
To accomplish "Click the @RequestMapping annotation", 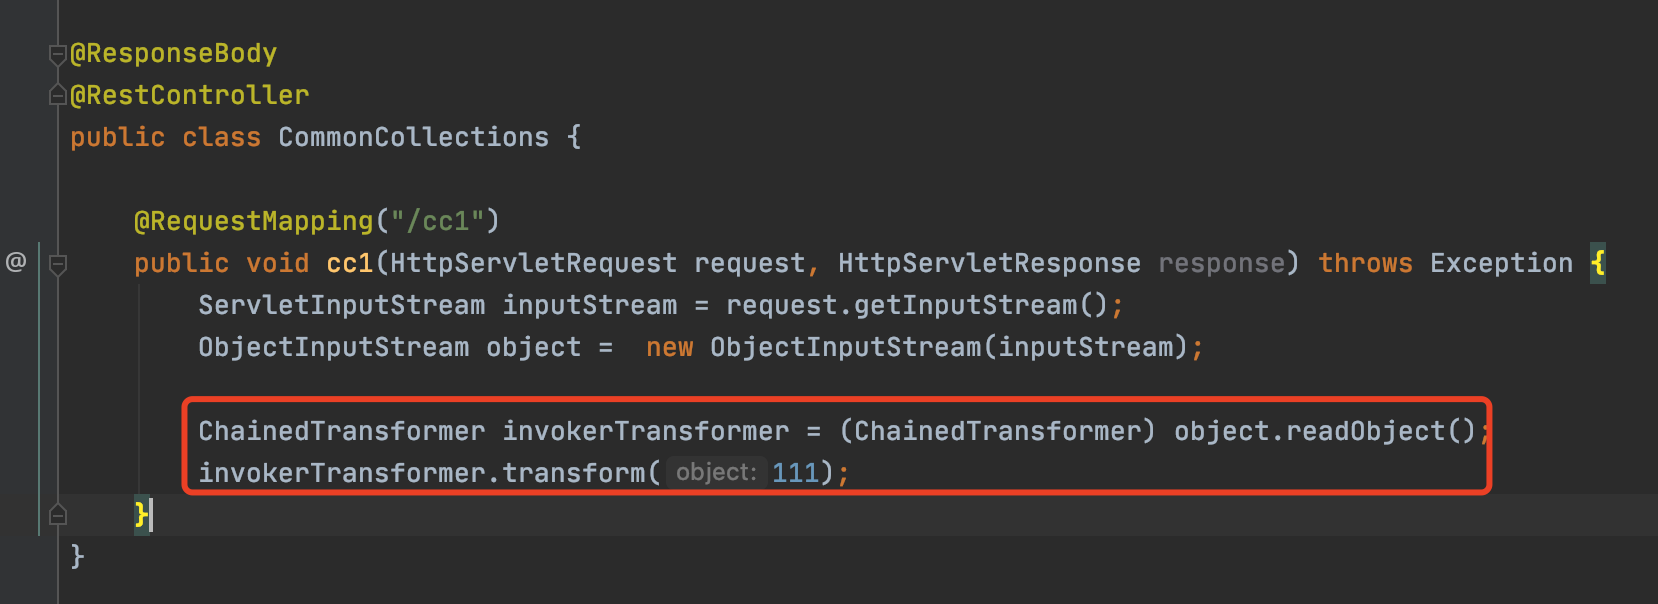I will pos(253,221).
